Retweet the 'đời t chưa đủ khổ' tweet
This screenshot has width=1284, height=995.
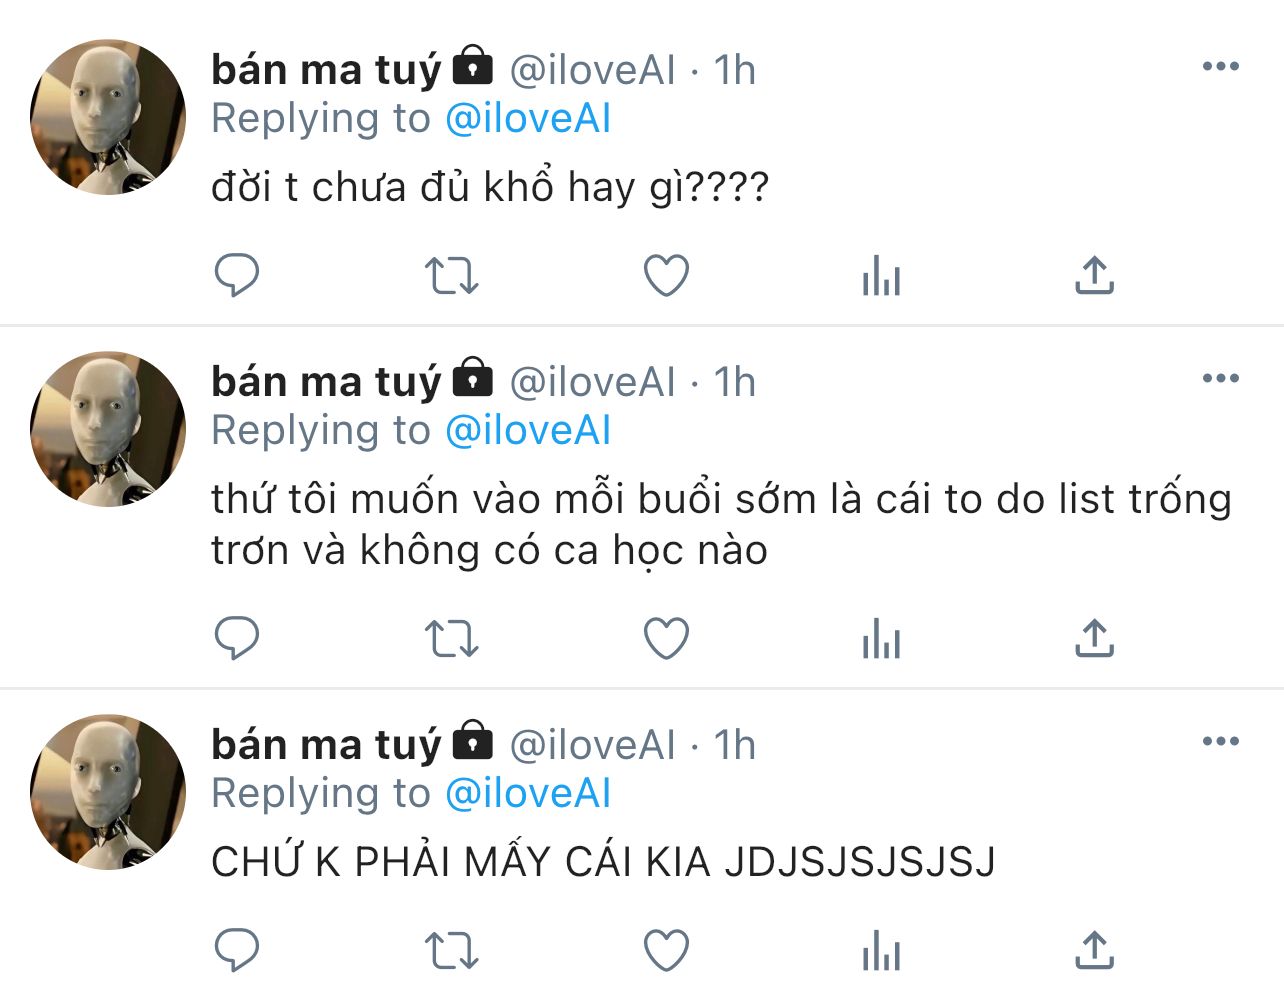[x=452, y=275]
